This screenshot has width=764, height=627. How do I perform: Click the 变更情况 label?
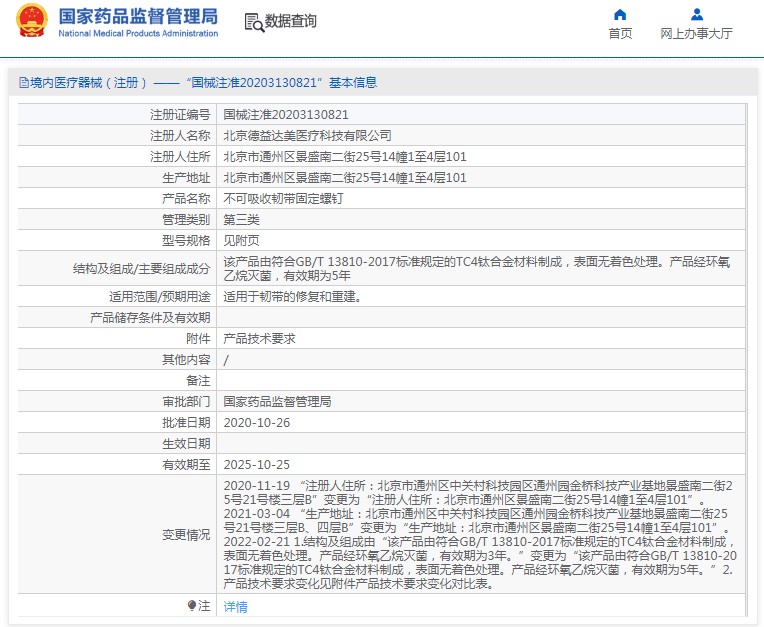coord(186,534)
